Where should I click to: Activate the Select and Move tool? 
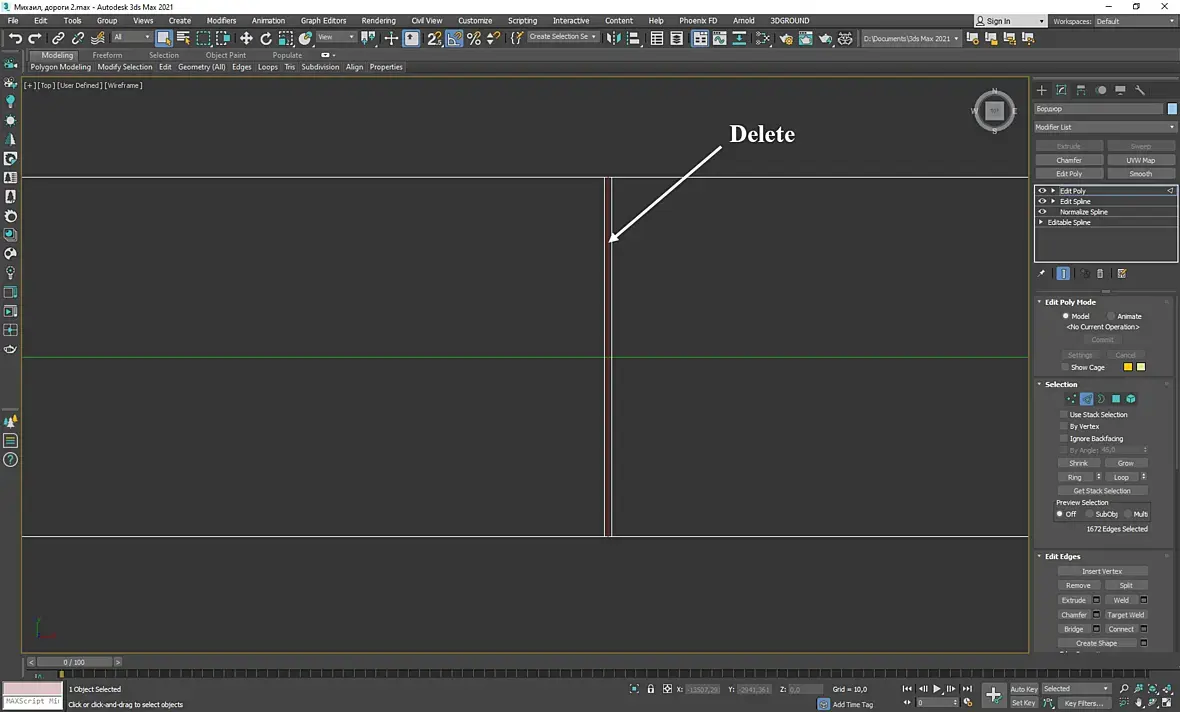(246, 38)
